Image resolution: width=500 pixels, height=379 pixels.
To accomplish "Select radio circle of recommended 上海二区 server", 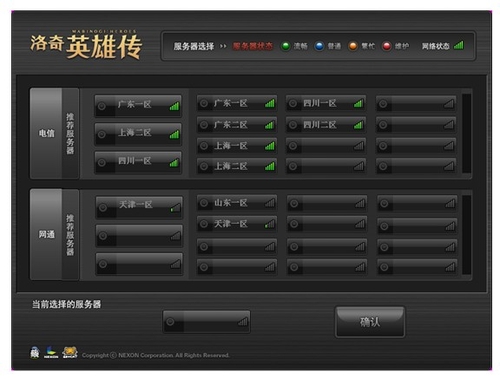I will click(102, 134).
